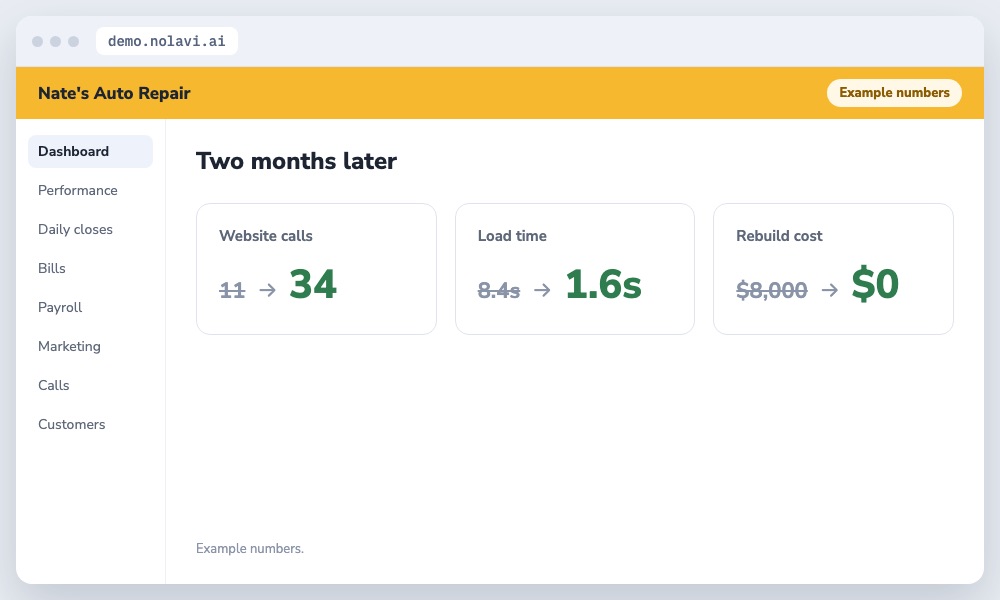Viewport: 1000px width, 600px height.
Task: Click the demo.nolavi.ai address field
Action: tap(166, 41)
